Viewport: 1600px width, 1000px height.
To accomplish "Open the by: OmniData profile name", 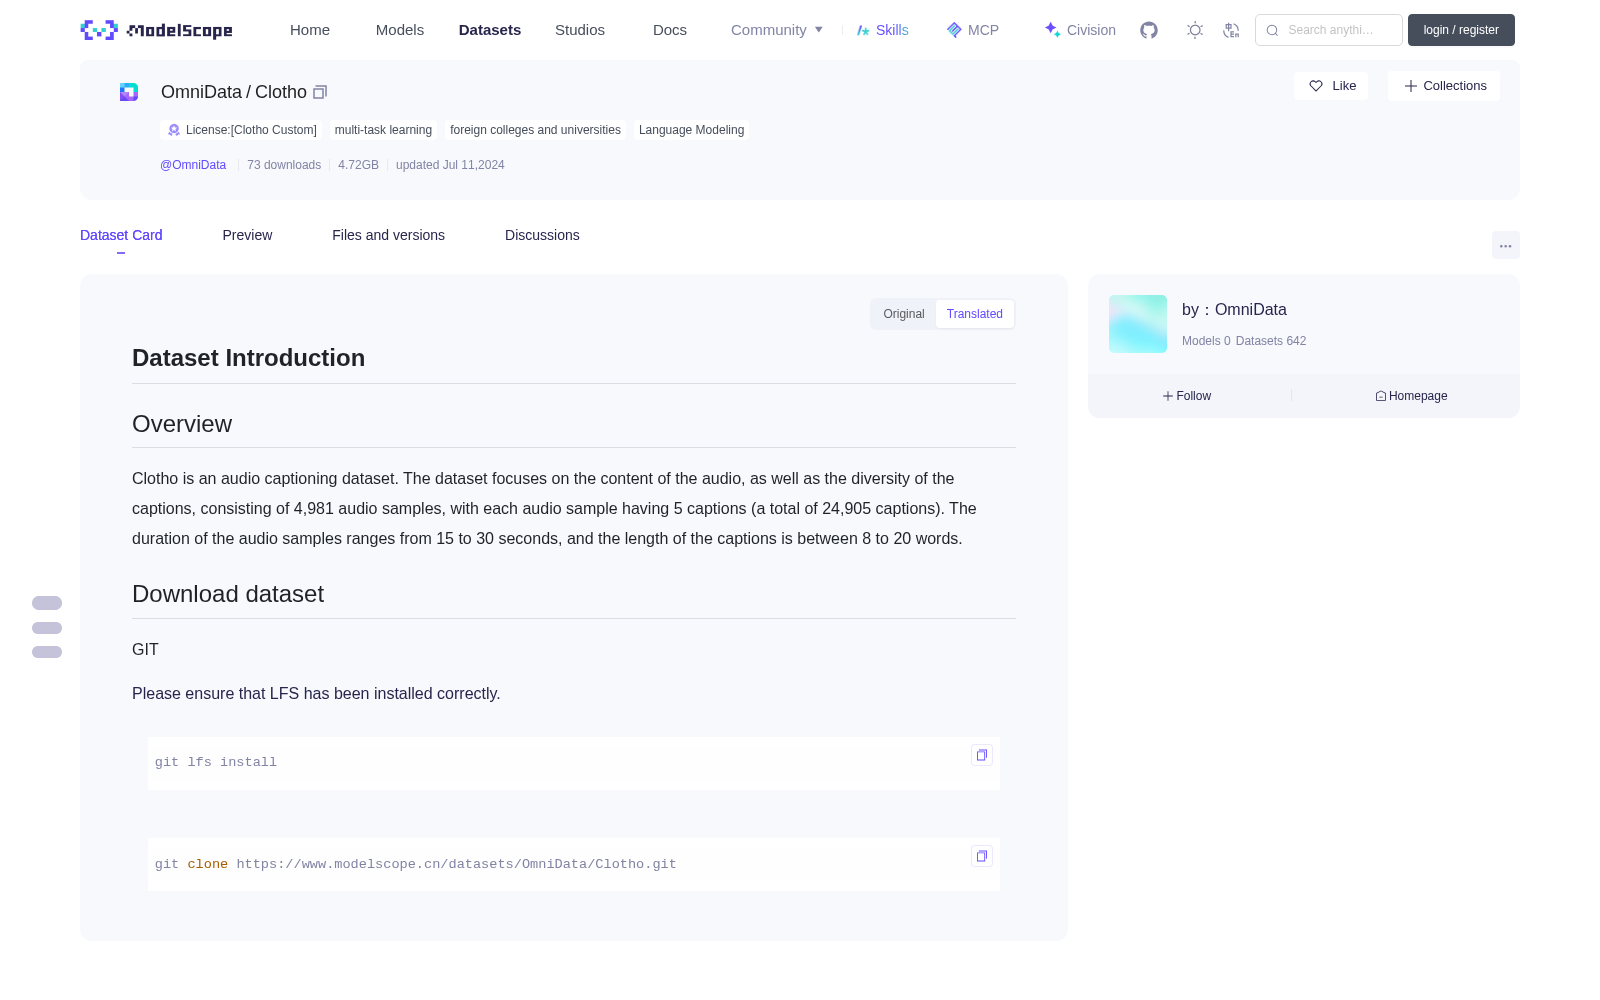I will pyautogui.click(x=1234, y=310).
